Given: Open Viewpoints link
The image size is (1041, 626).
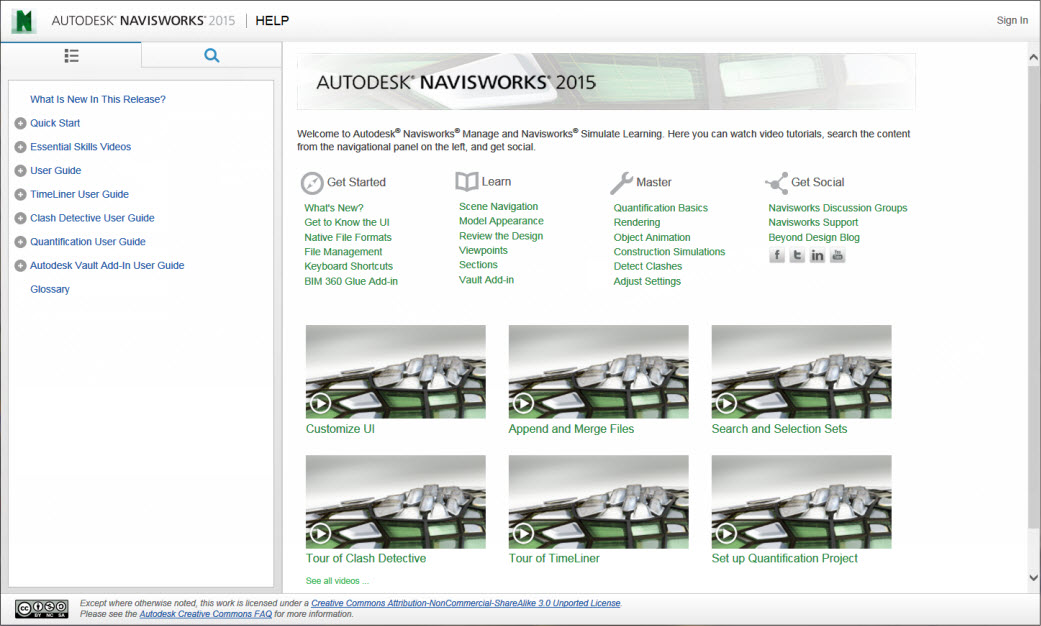Looking at the screenshot, I should tap(483, 250).
